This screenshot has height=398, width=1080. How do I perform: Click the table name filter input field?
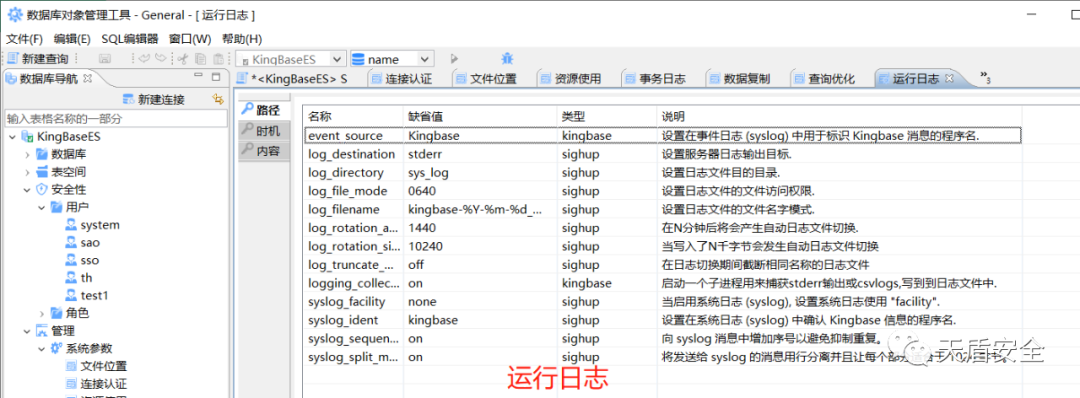tap(116, 118)
